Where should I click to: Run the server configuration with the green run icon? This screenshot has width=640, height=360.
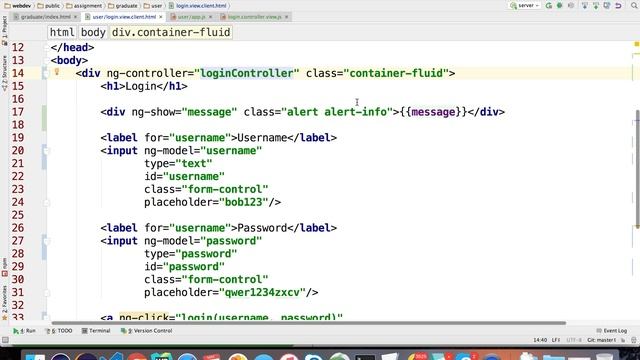(x=549, y=6)
